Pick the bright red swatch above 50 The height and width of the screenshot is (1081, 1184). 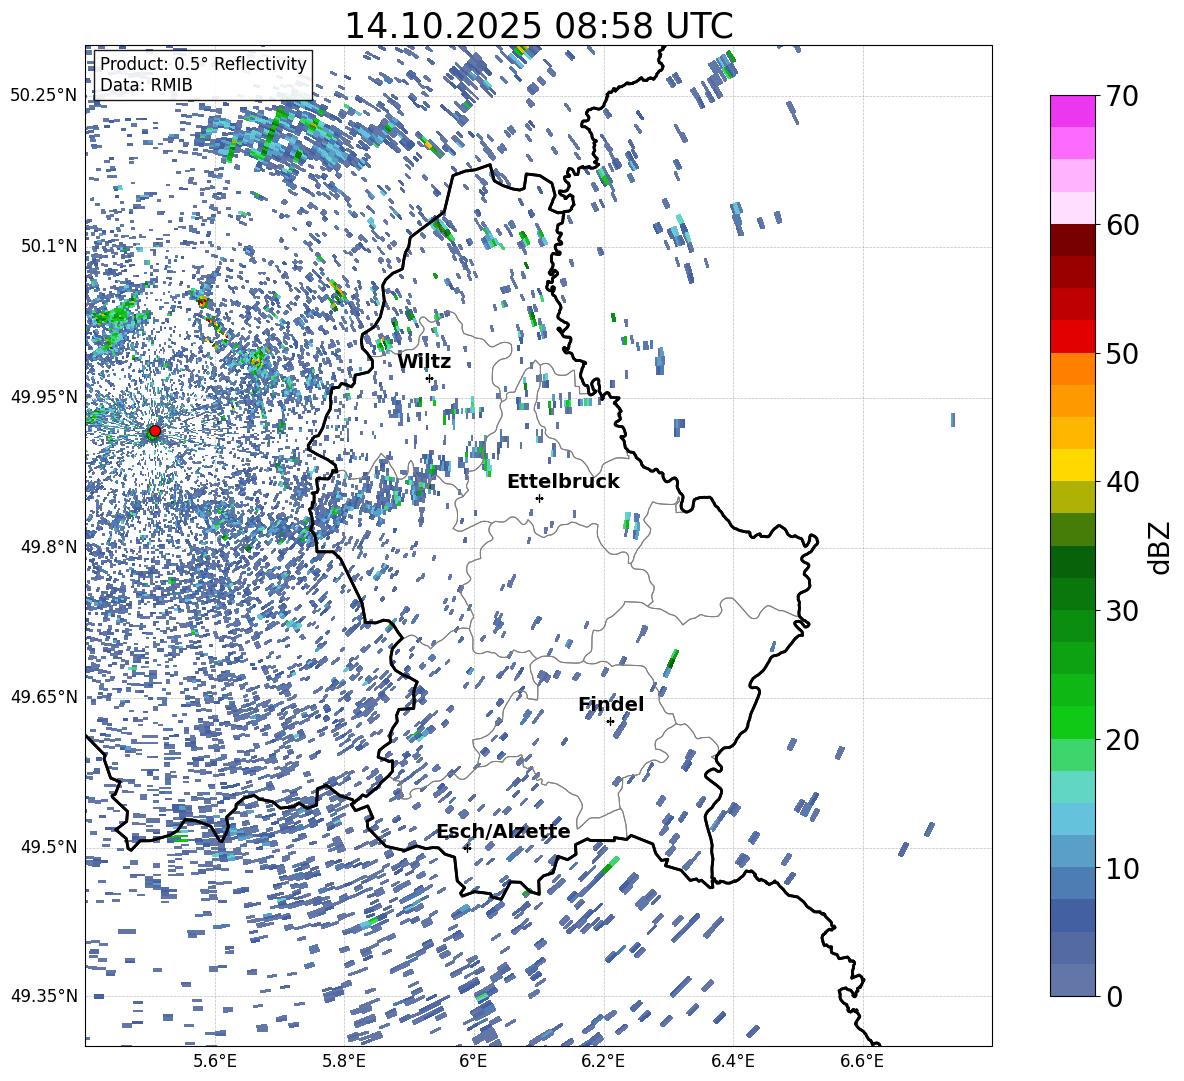pyautogui.click(x=1073, y=337)
